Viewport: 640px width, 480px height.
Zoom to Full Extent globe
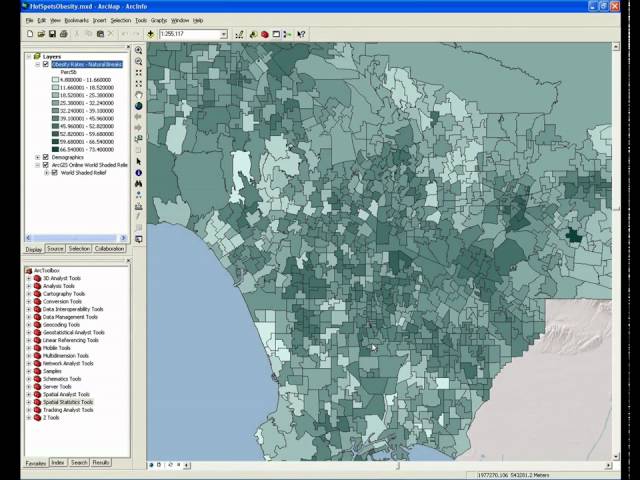click(139, 106)
